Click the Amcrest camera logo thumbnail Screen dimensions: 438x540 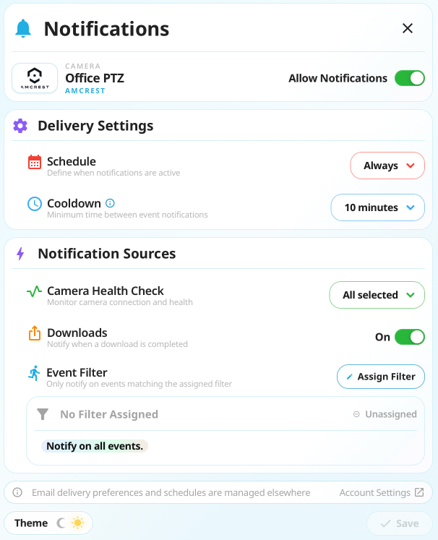pos(34,78)
